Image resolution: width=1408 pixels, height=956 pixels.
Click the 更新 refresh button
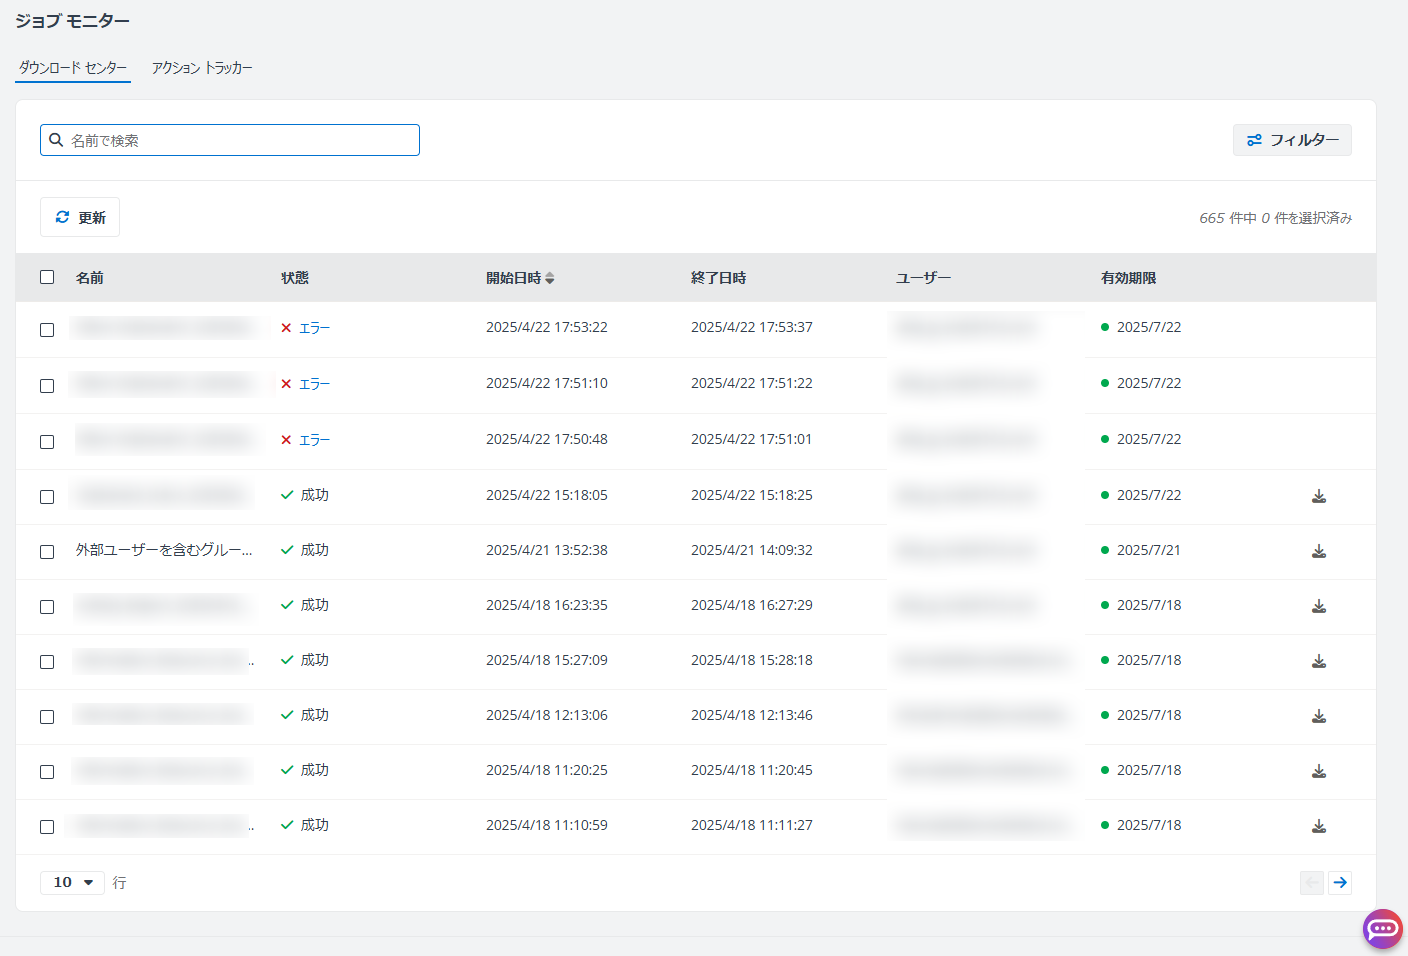pyautogui.click(x=80, y=217)
